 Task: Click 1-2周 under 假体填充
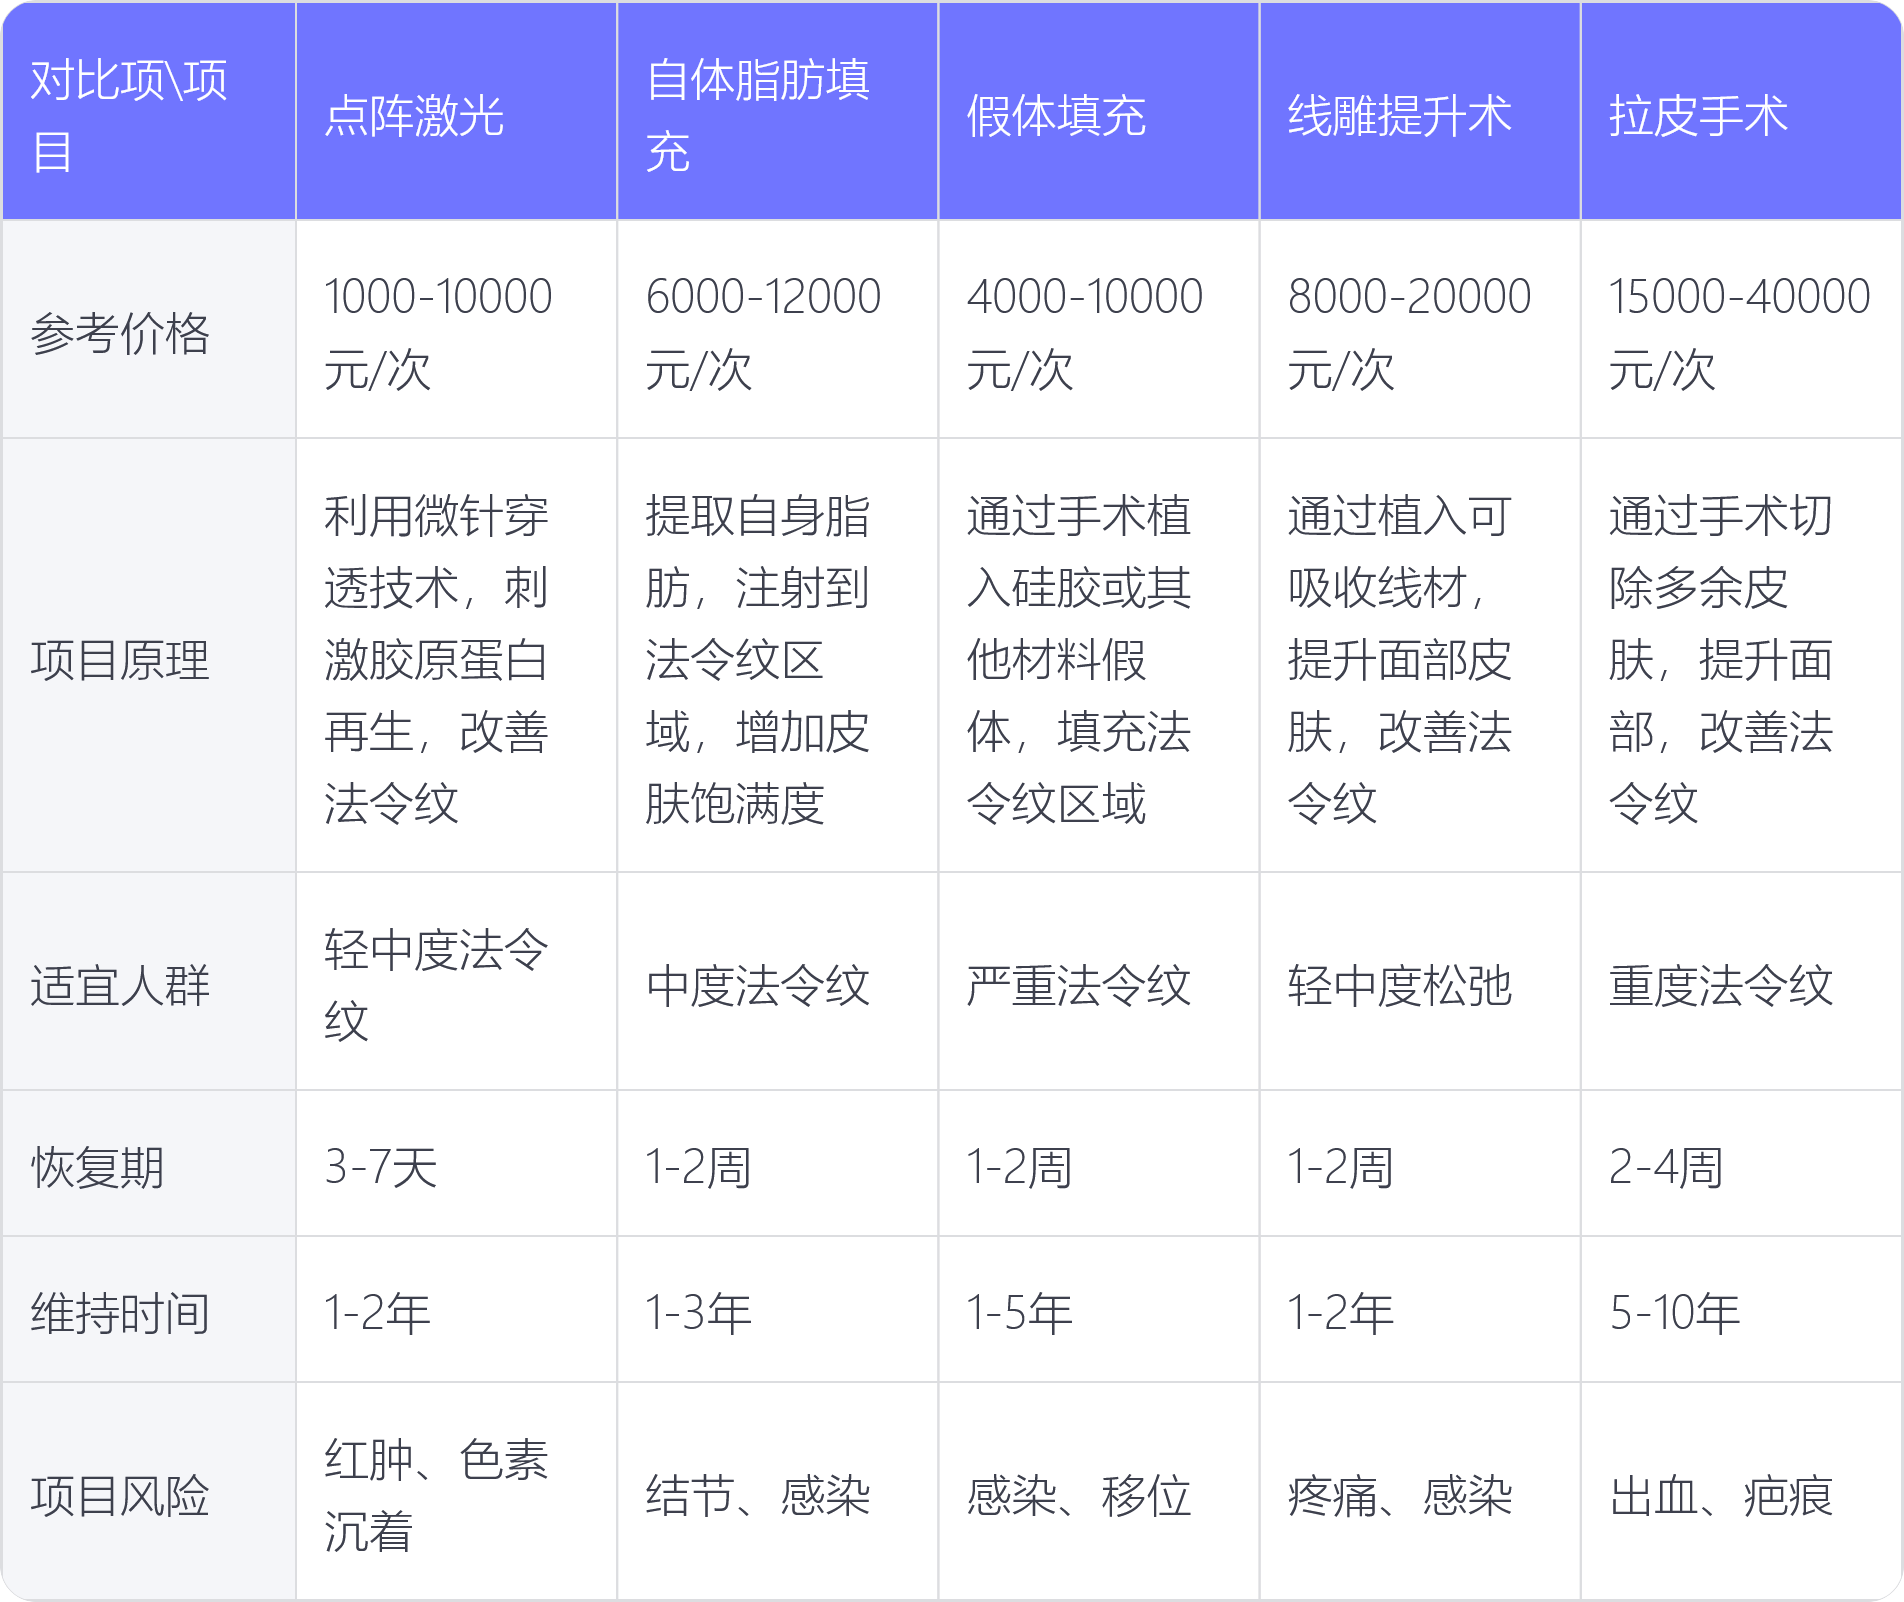[1099, 1163]
